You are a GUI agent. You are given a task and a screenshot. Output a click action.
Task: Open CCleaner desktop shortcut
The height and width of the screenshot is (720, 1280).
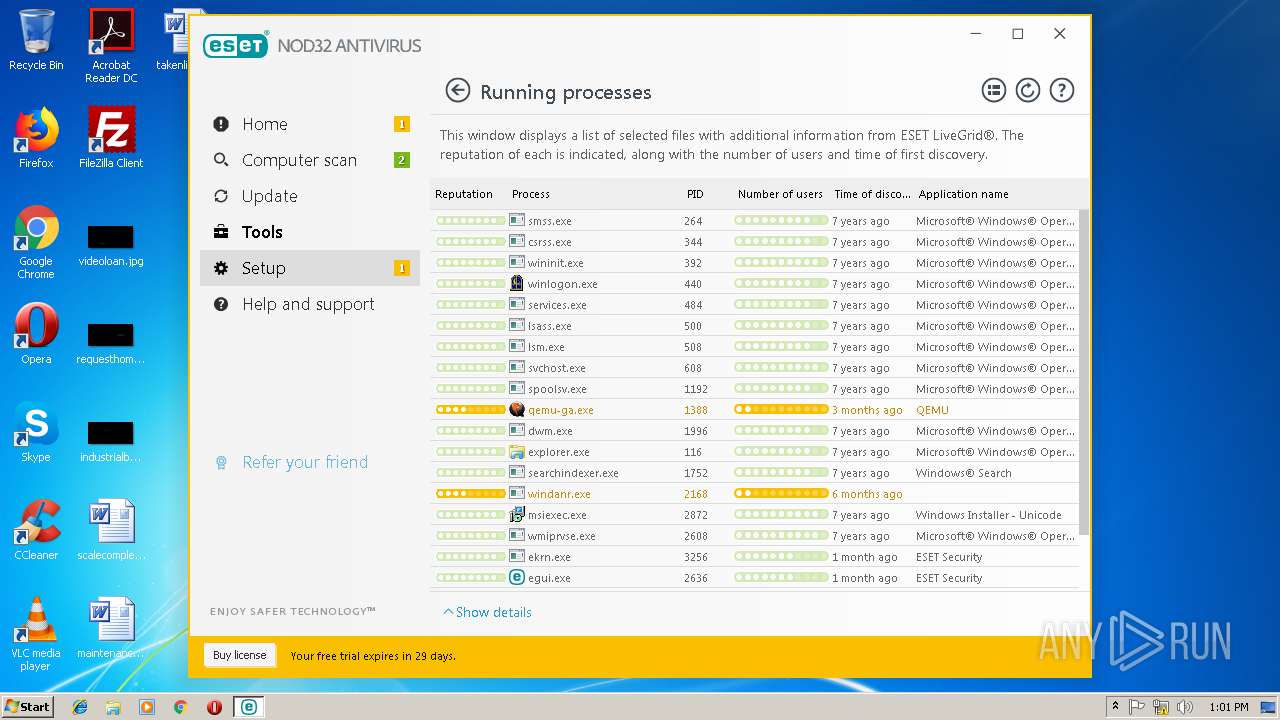coord(36,530)
